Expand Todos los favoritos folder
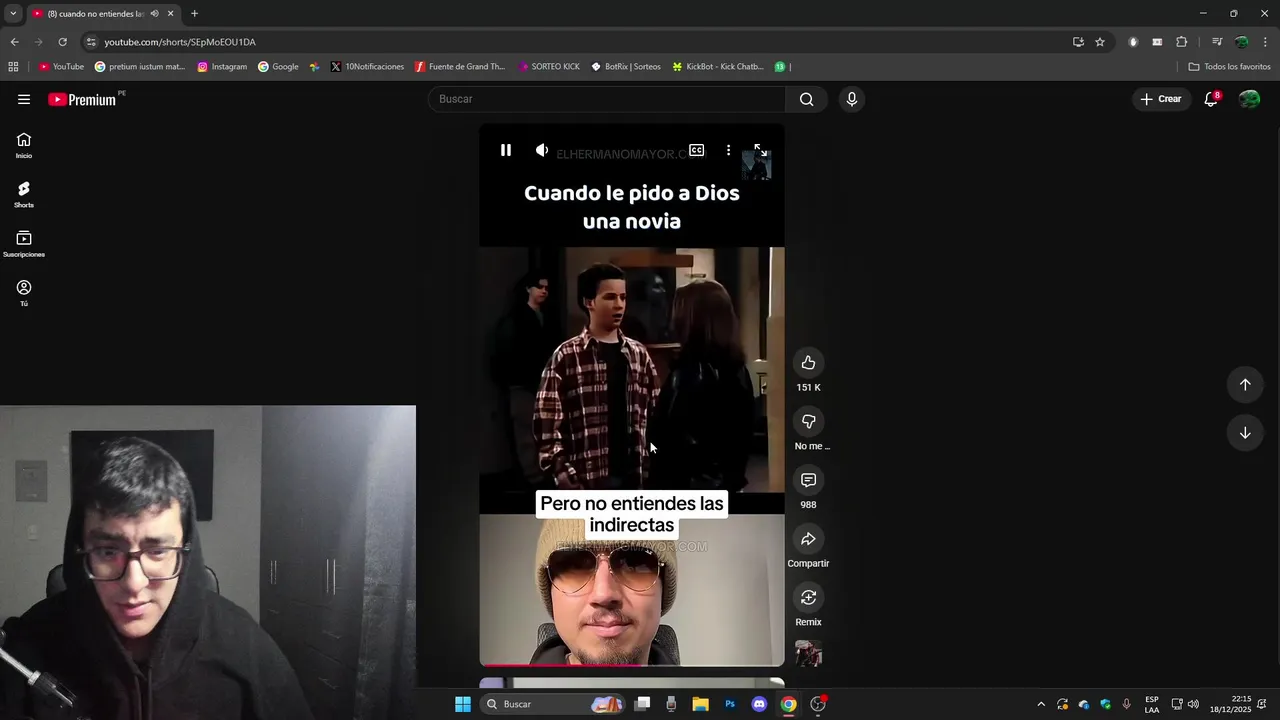 pos(1229,67)
